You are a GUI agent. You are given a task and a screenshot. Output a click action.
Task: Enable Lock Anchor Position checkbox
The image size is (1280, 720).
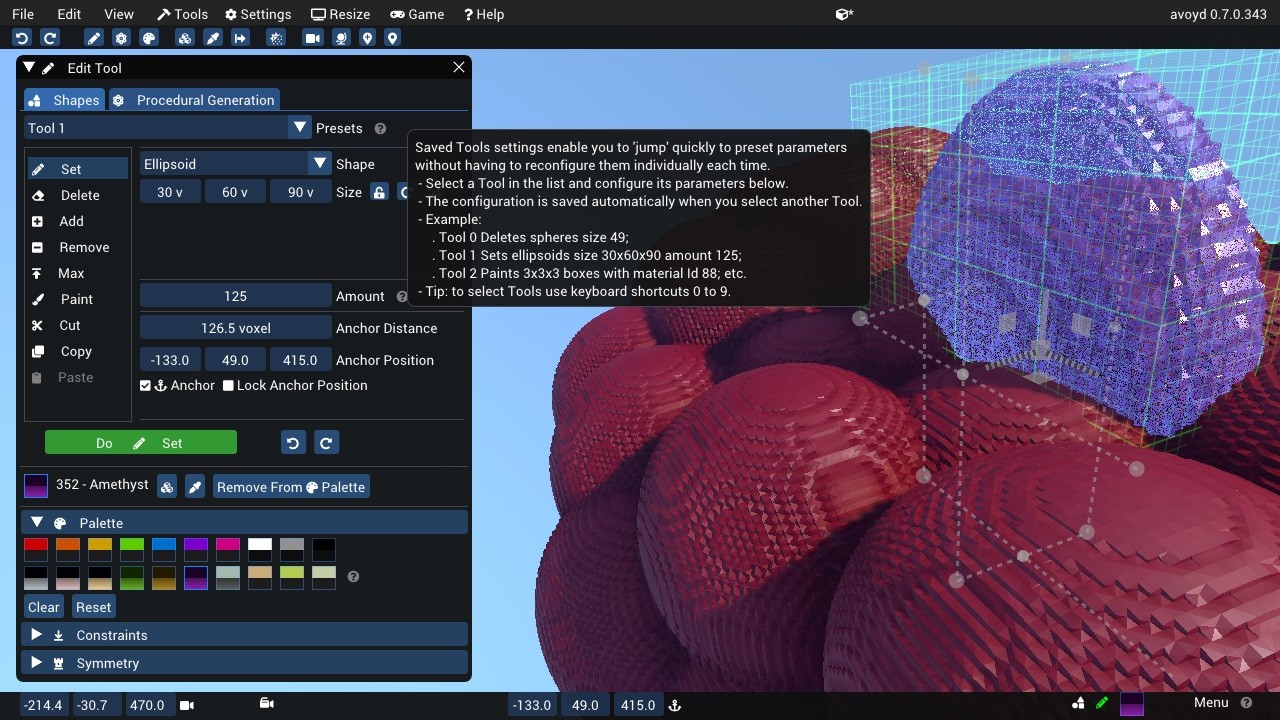[x=228, y=386]
